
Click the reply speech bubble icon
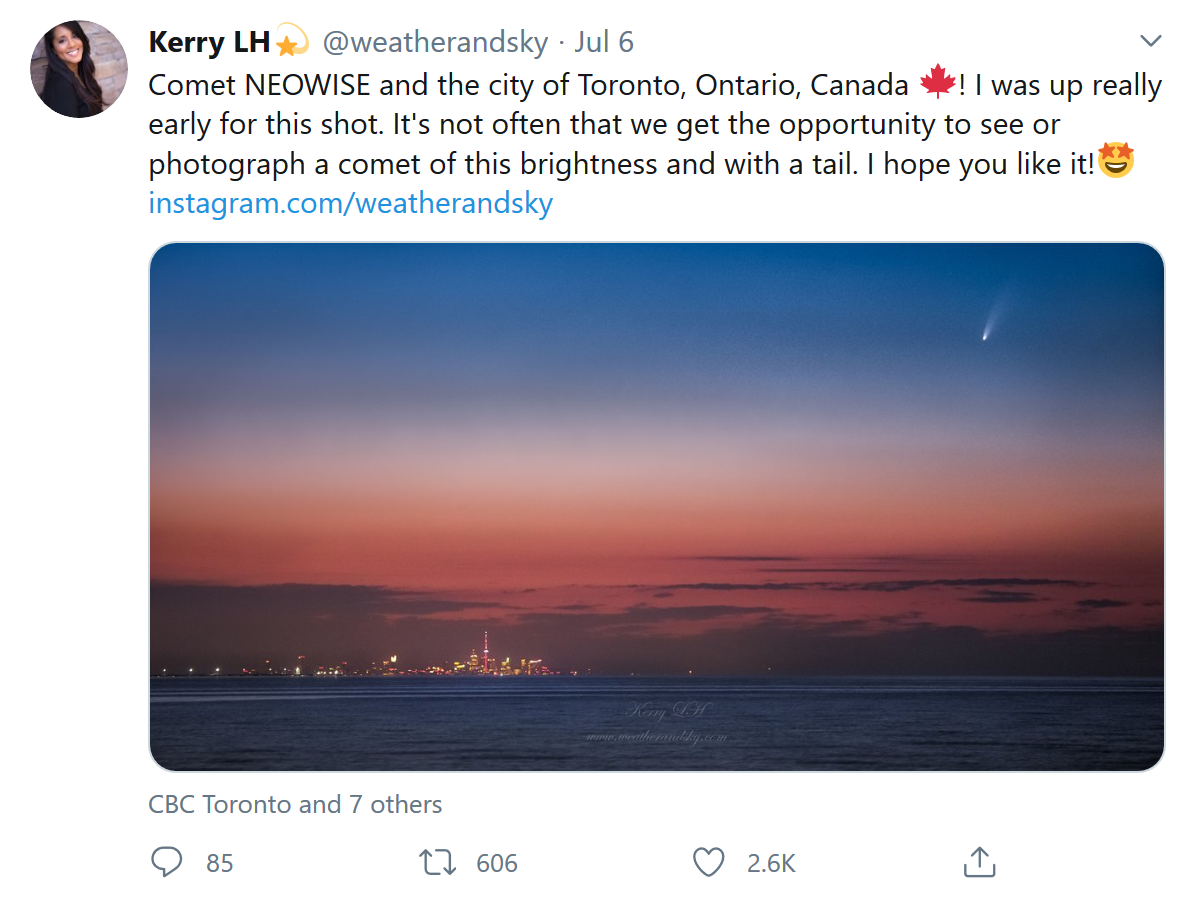coord(166,862)
